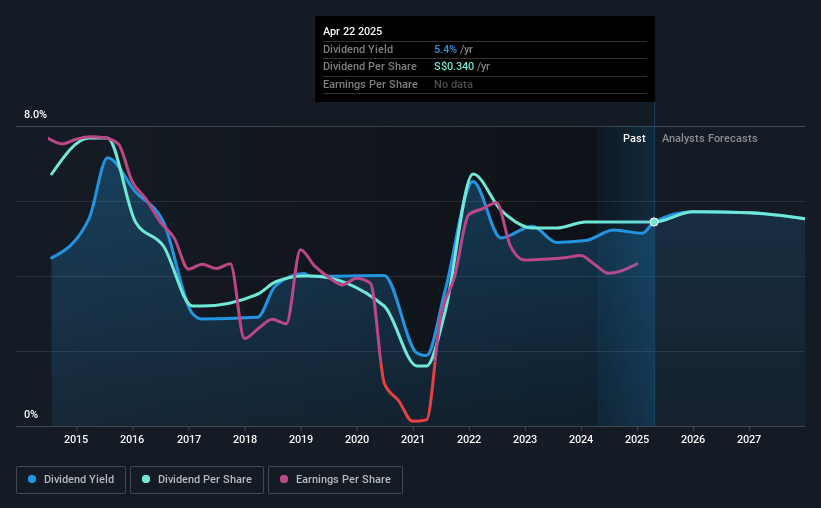The height and width of the screenshot is (508, 821).
Task: Click the 2027 x-axis label
Action: click(x=749, y=439)
